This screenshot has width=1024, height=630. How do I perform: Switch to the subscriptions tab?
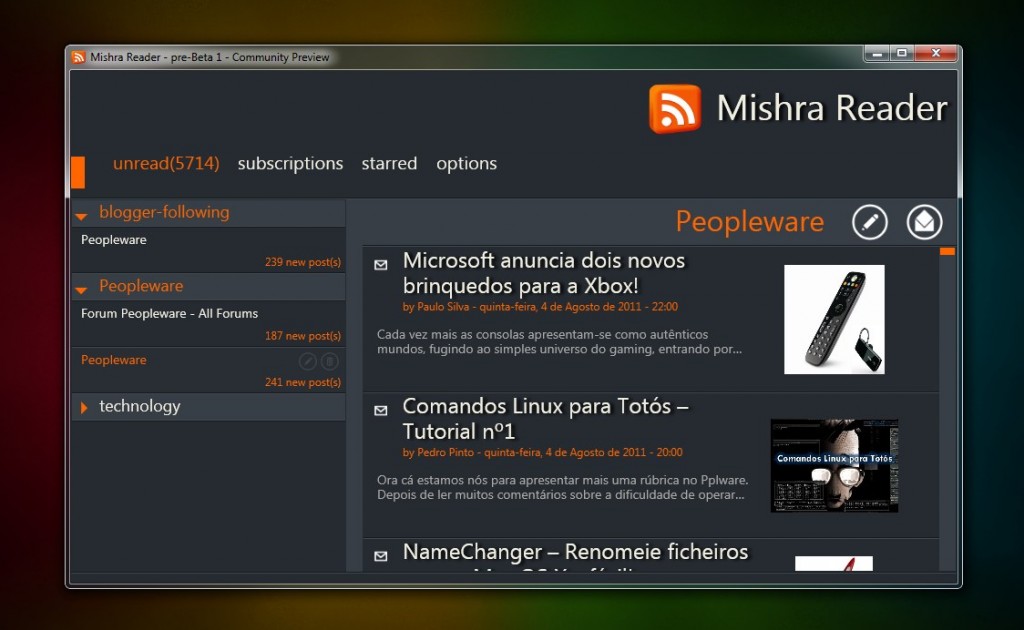click(291, 163)
